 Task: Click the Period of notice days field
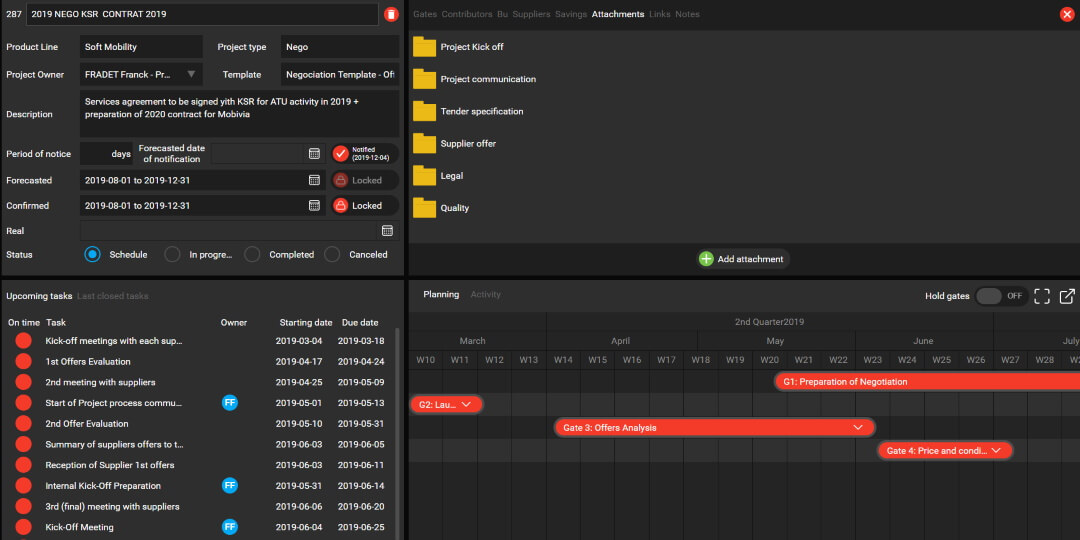107,154
